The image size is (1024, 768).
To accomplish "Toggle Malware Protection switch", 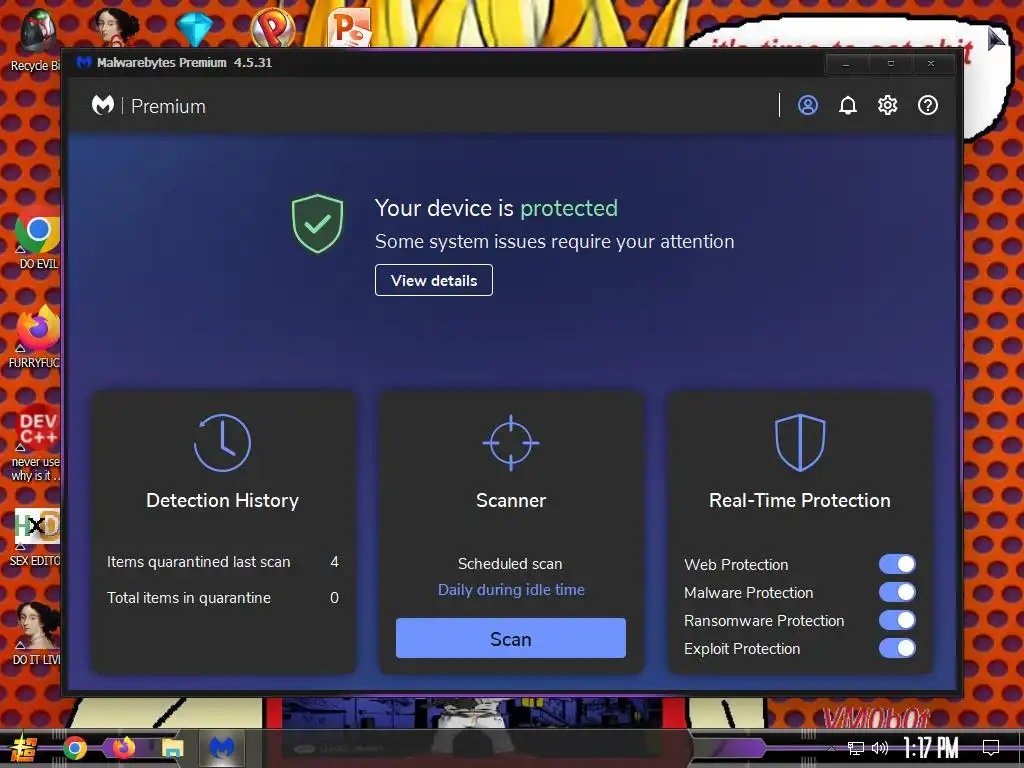I will tap(897, 592).
